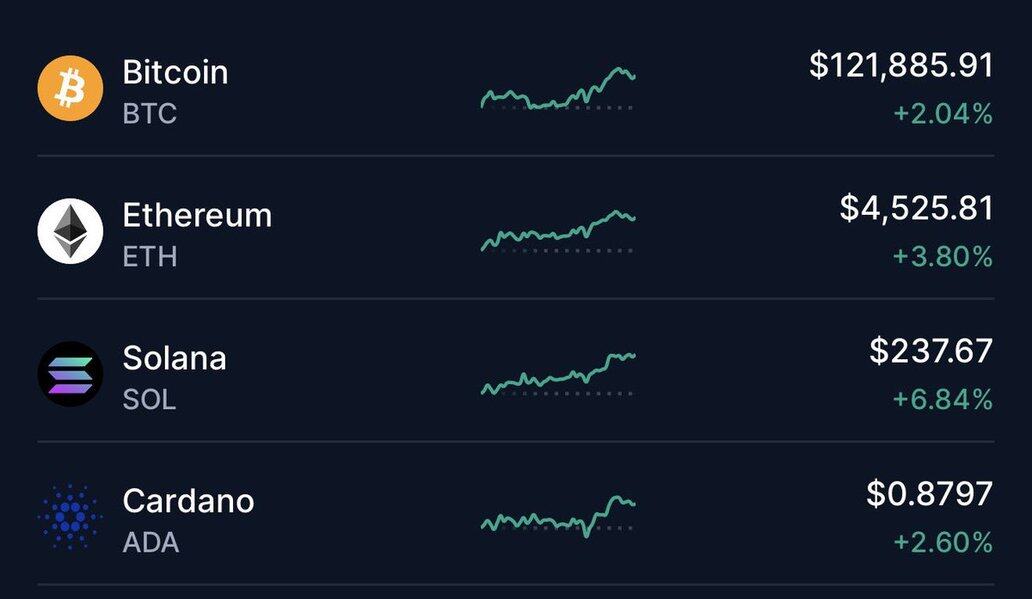
Task: Select the Bitcoin asset name
Action: [x=175, y=72]
